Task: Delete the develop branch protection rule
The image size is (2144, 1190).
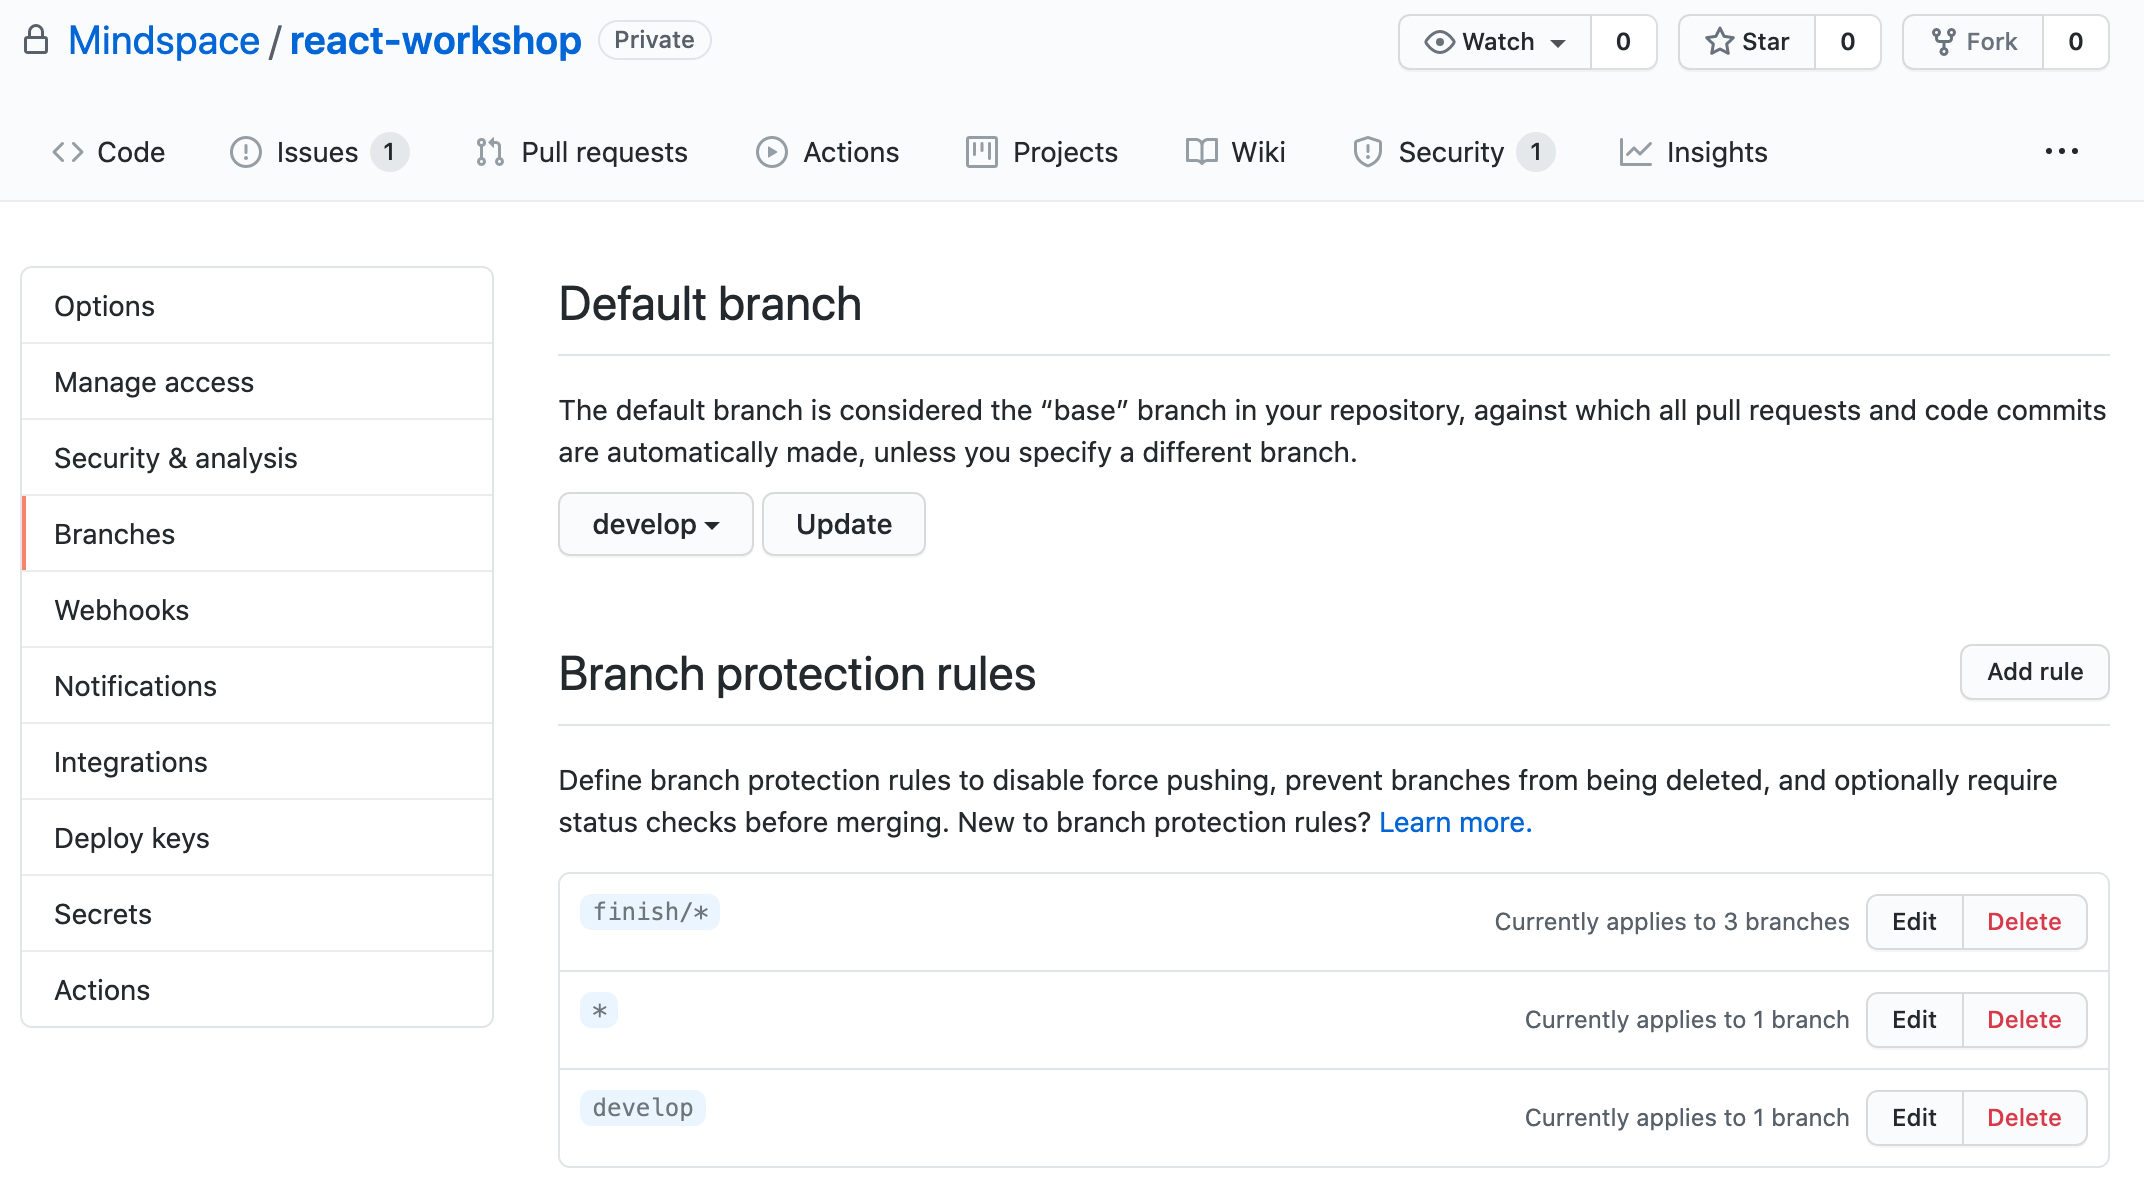Action: (2023, 1118)
